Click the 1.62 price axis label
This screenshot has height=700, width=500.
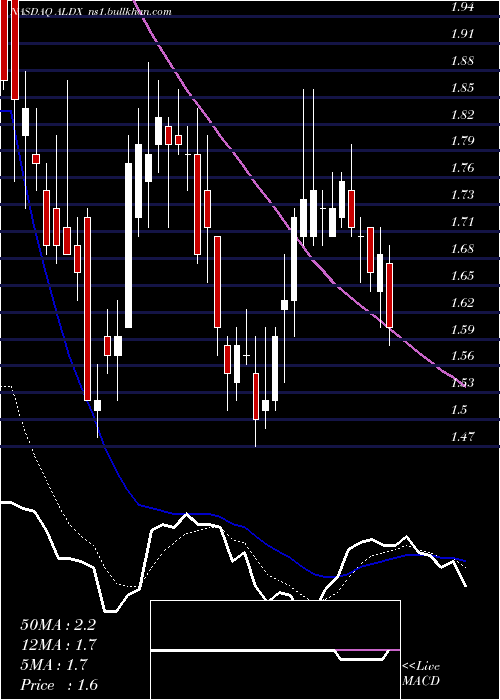(463, 302)
